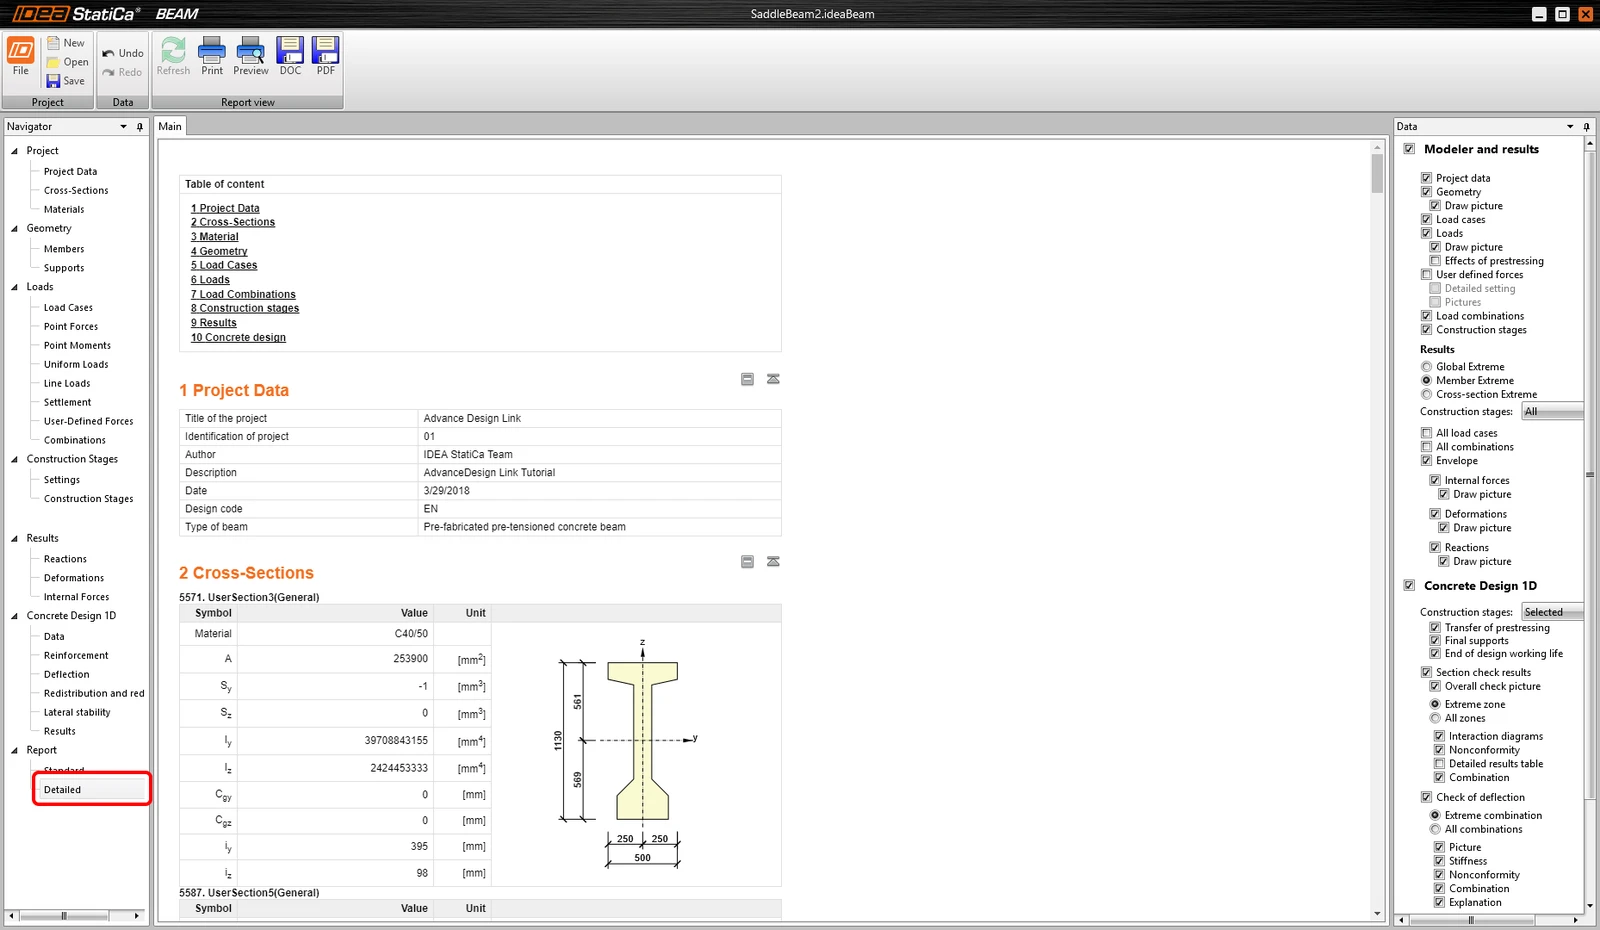
Task: Open Data panel dropdown arrow
Action: click(x=1570, y=127)
